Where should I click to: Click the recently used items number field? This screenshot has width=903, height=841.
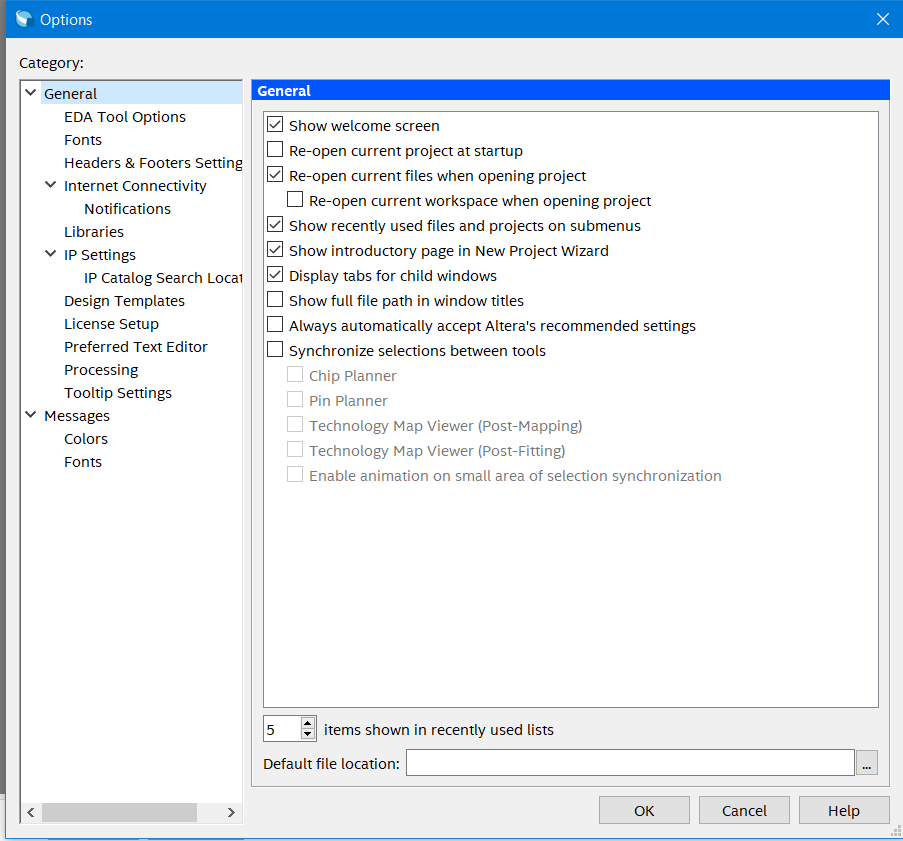click(282, 729)
